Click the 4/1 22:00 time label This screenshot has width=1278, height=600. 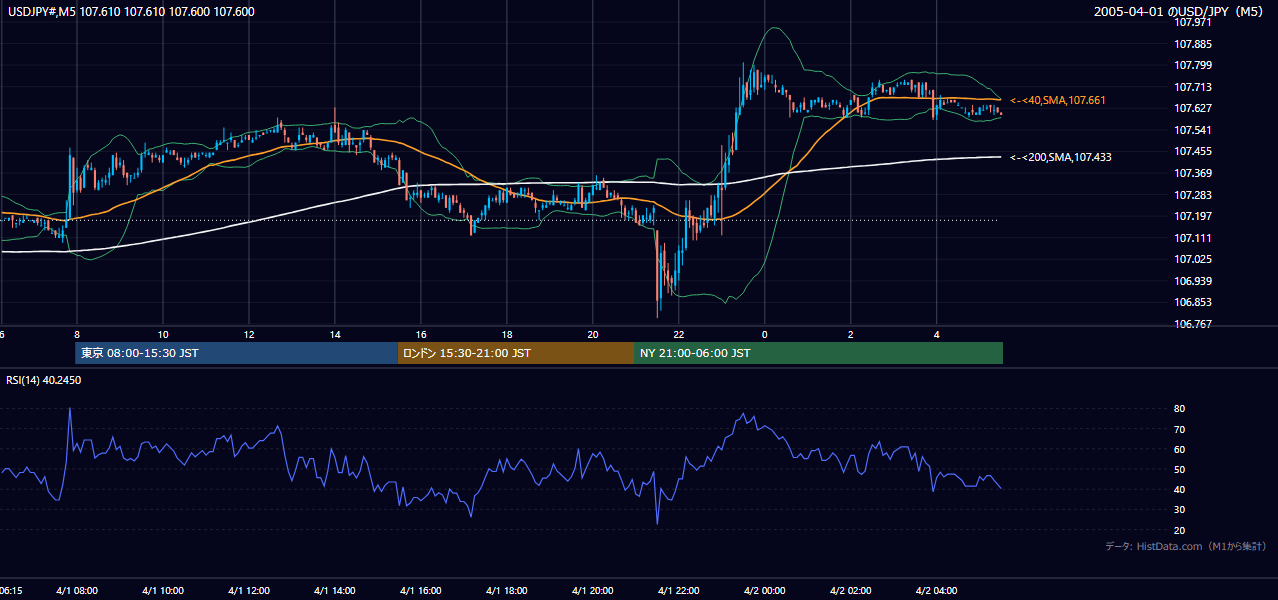point(679,590)
